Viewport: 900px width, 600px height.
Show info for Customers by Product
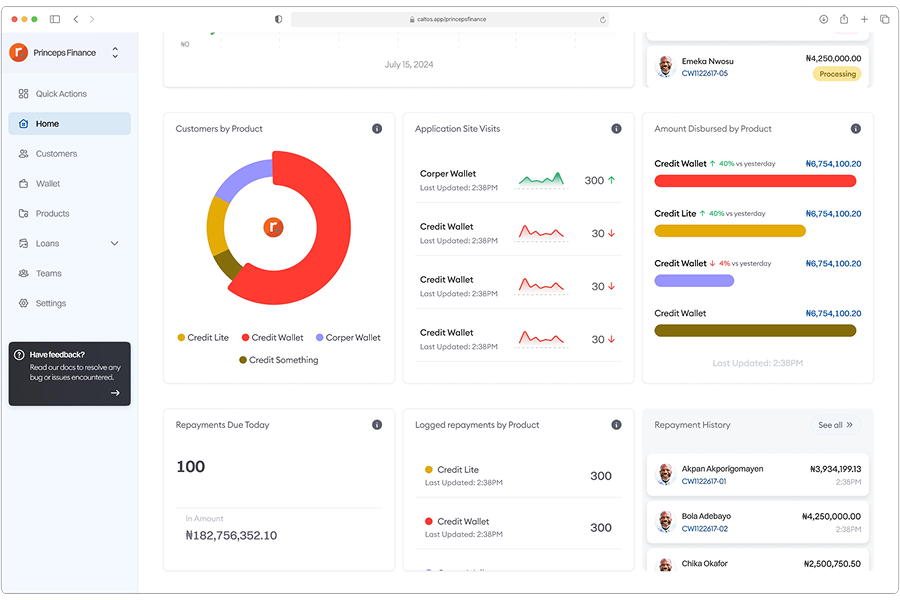tap(377, 129)
